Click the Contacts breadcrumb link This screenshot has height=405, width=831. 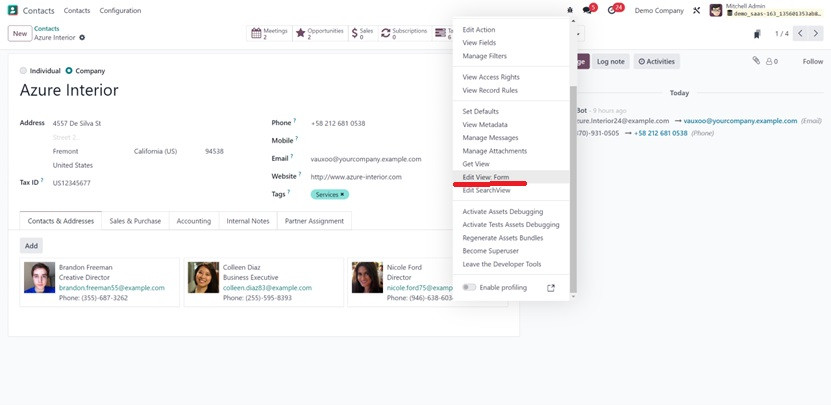(47, 29)
